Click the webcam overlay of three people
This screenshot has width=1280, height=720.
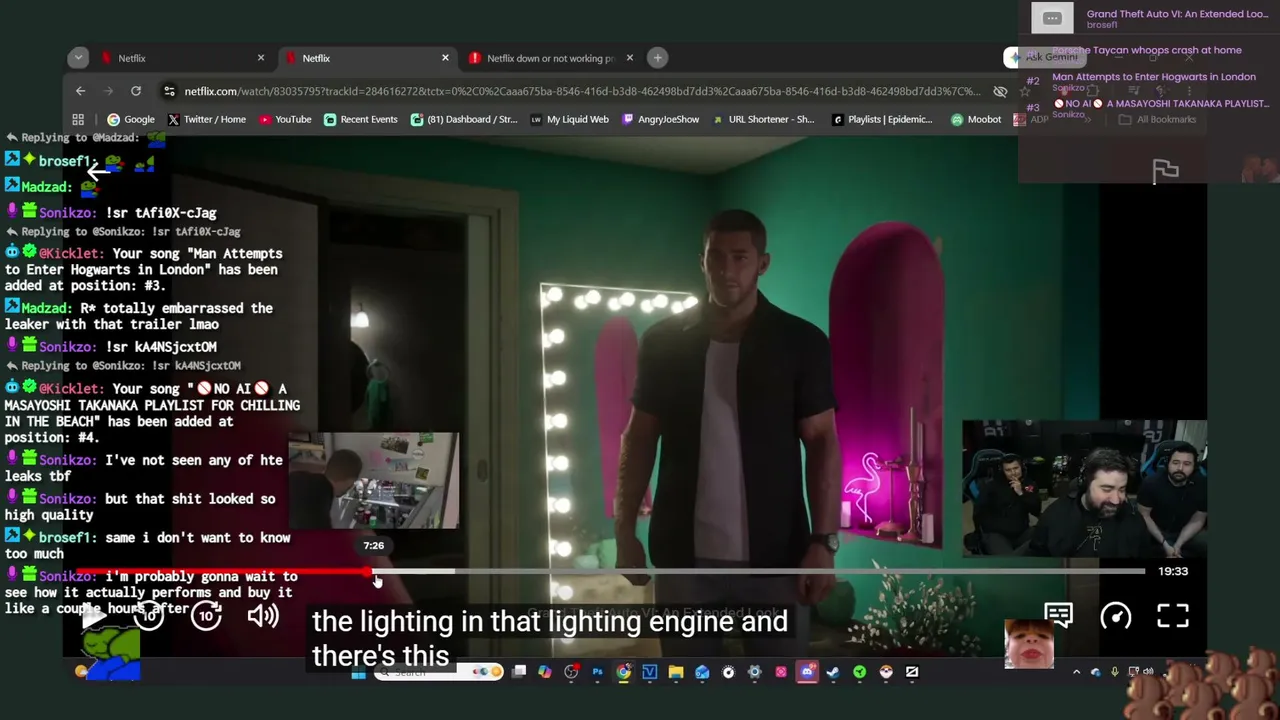click(1084, 488)
